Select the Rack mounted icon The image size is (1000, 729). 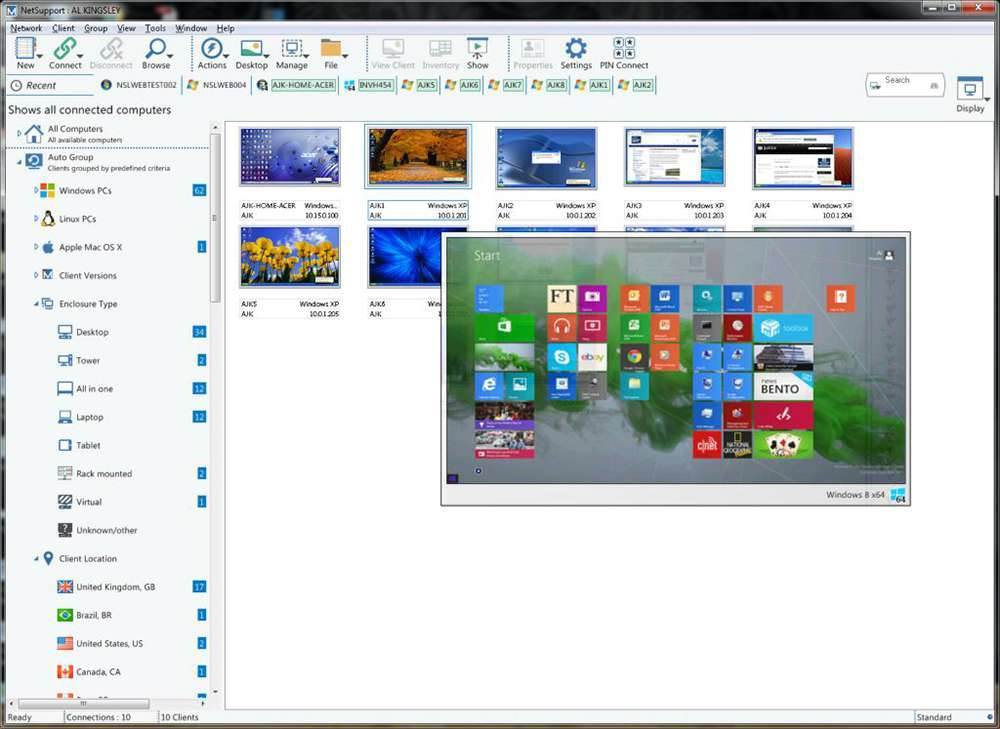(65, 473)
